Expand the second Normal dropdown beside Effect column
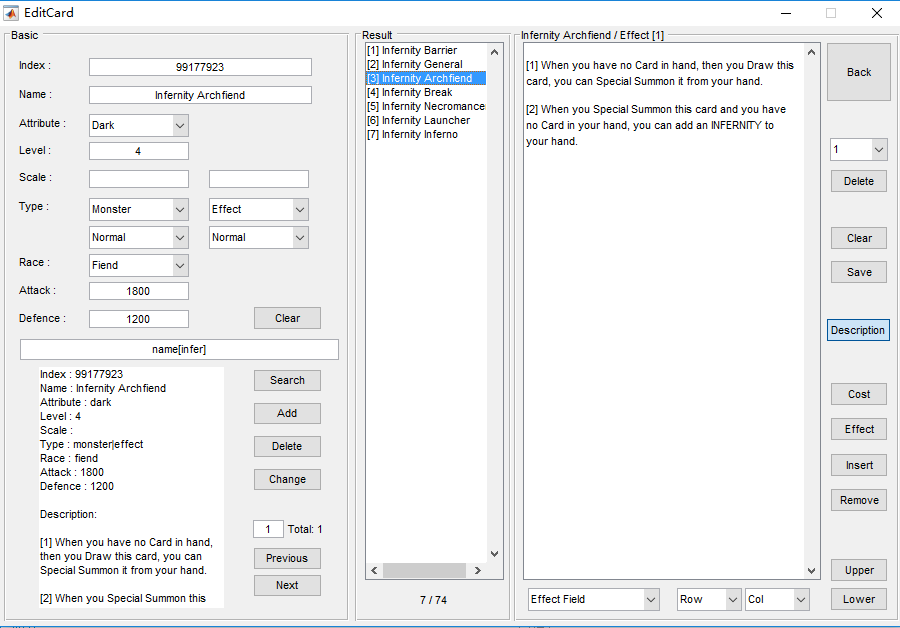 (x=259, y=238)
